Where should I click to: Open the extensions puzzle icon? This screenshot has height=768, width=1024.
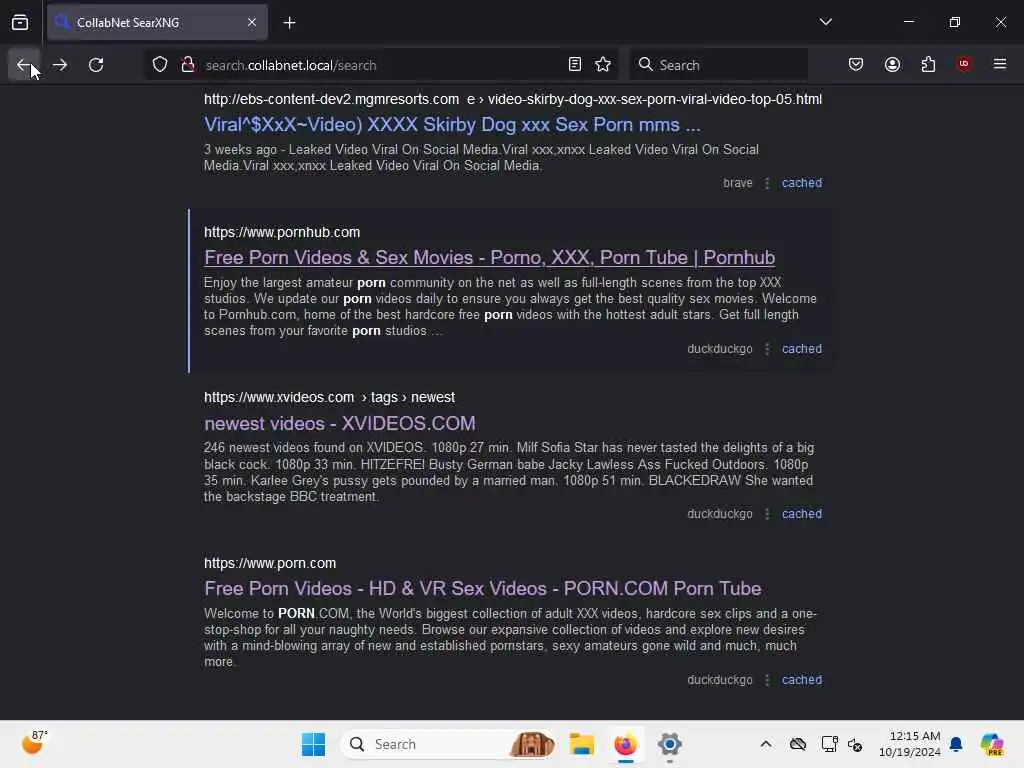pos(928,65)
